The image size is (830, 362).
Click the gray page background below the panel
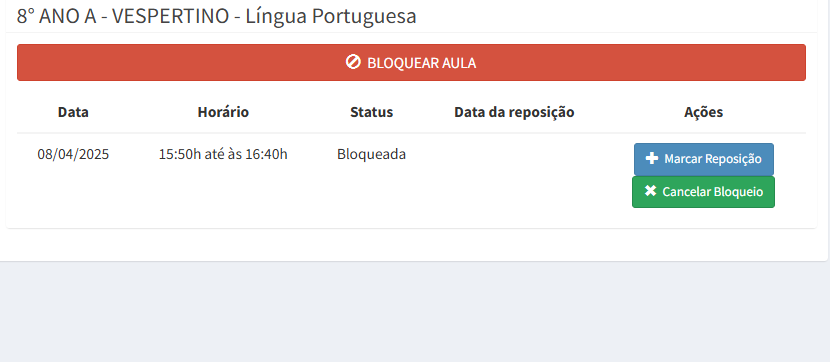(415, 312)
